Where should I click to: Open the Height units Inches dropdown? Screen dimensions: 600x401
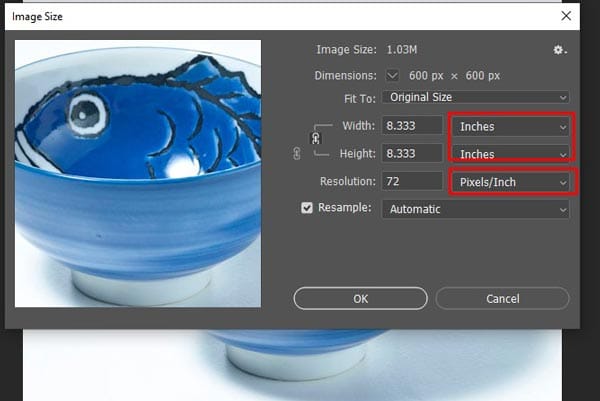pos(511,154)
